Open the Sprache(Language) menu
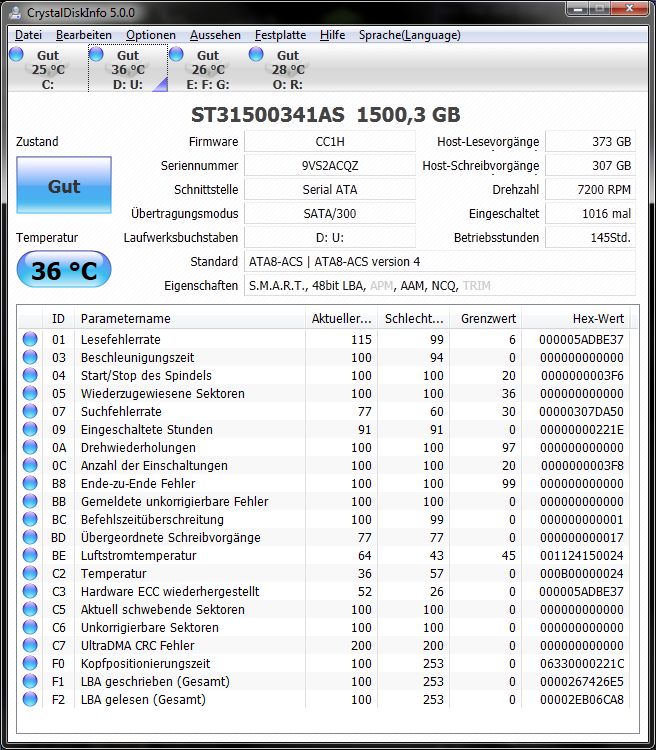Viewport: 656px width, 750px height. pos(410,35)
